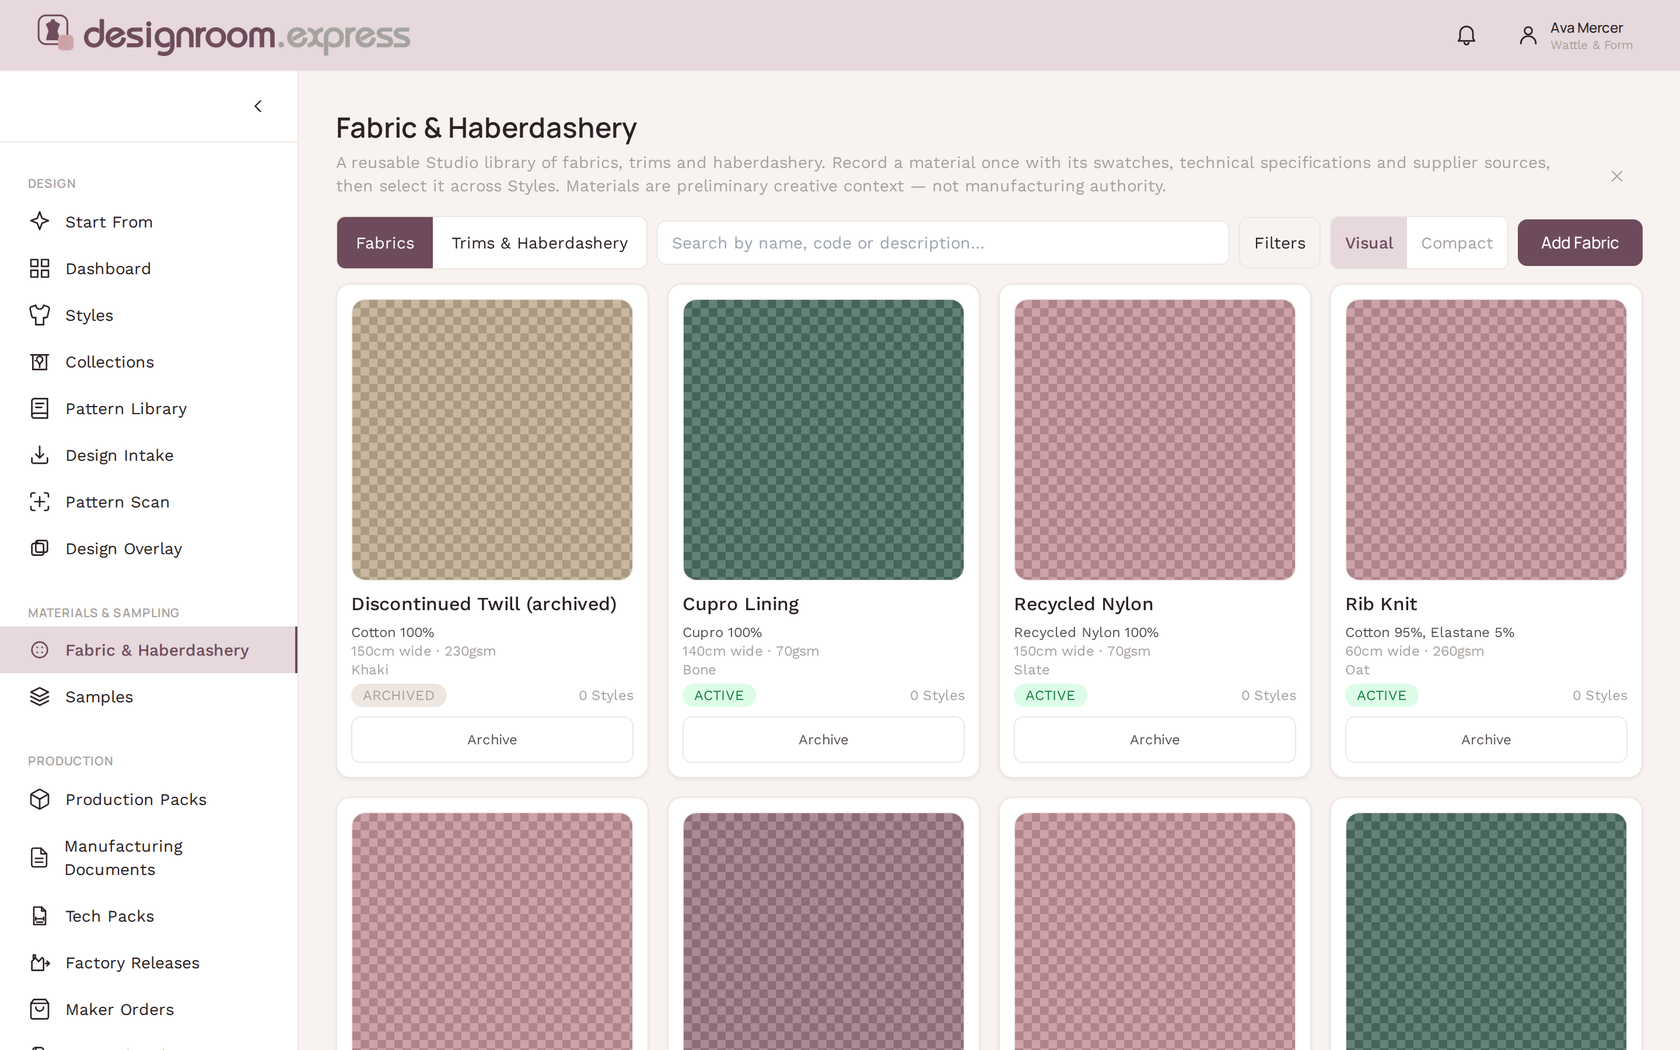Click the Pattern Scan icon
Image resolution: width=1680 pixels, height=1050 pixels.
click(x=40, y=502)
